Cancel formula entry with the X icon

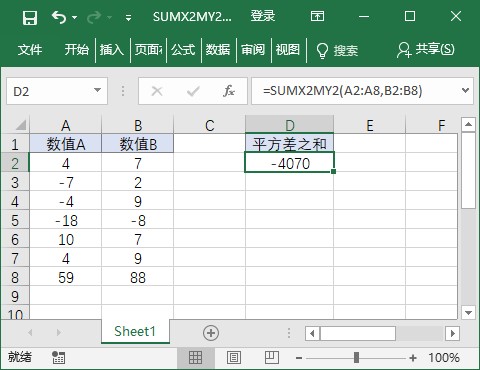click(157, 91)
